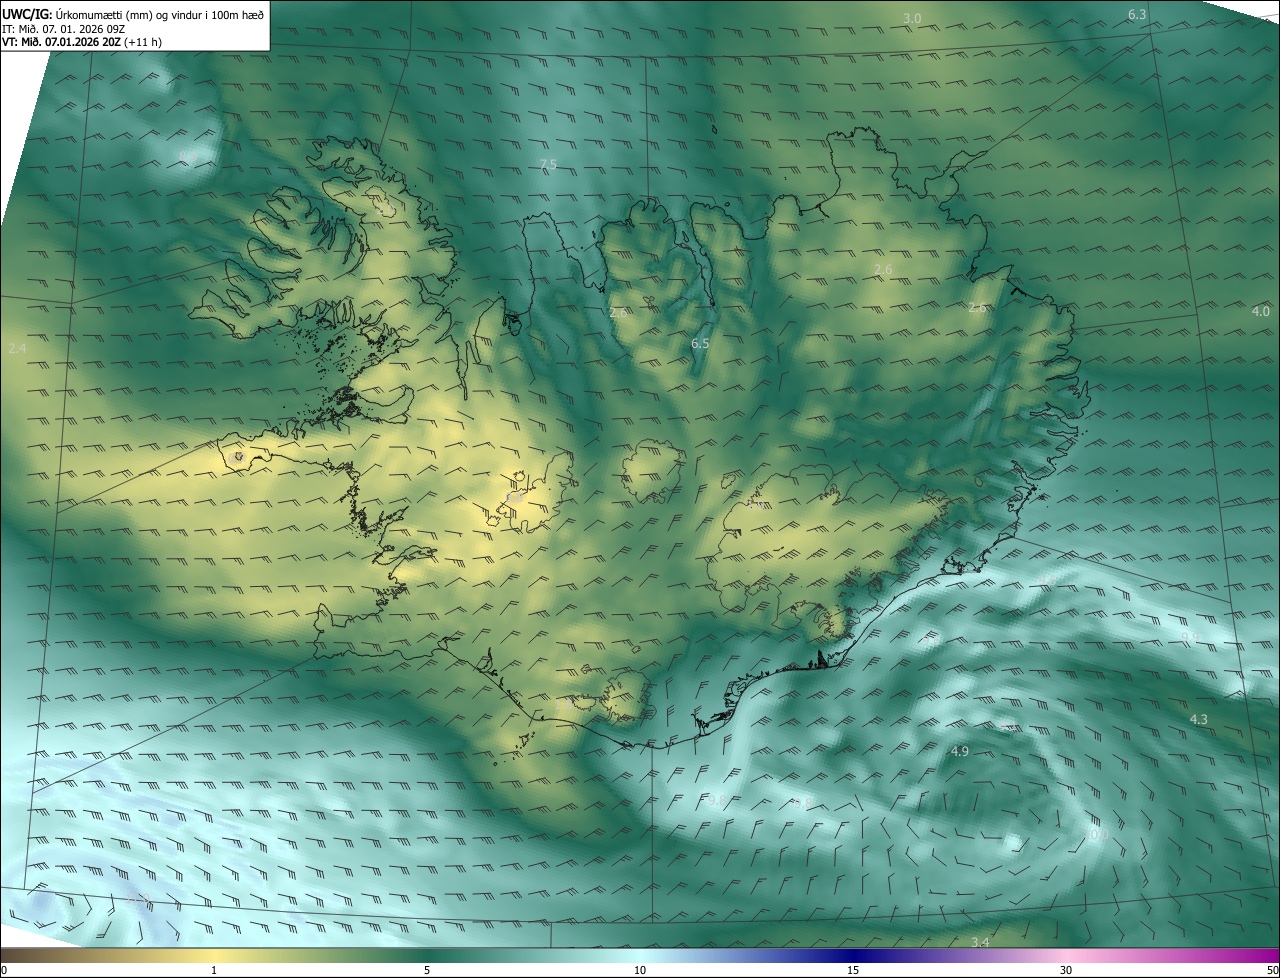
Task: Click the initial time line "IT: Mið. 07. 01. 2026 09Z"
Action: coord(62,28)
